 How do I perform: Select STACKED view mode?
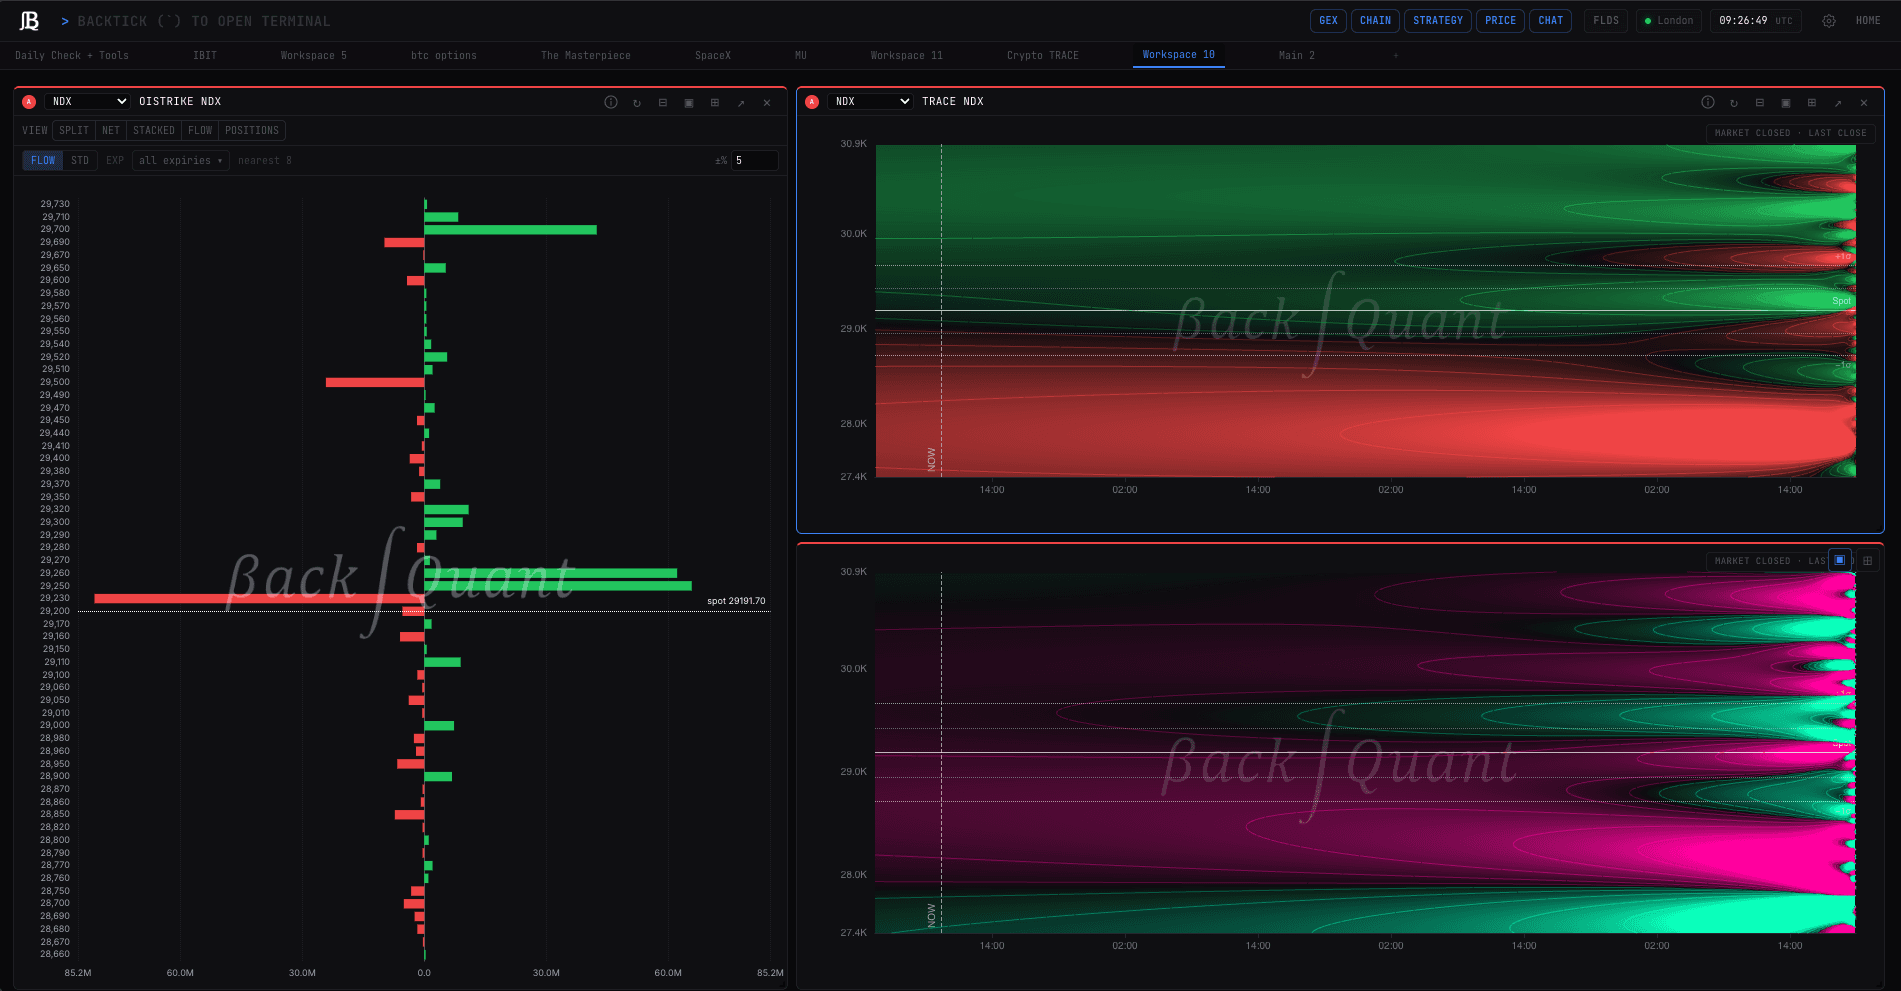click(154, 131)
